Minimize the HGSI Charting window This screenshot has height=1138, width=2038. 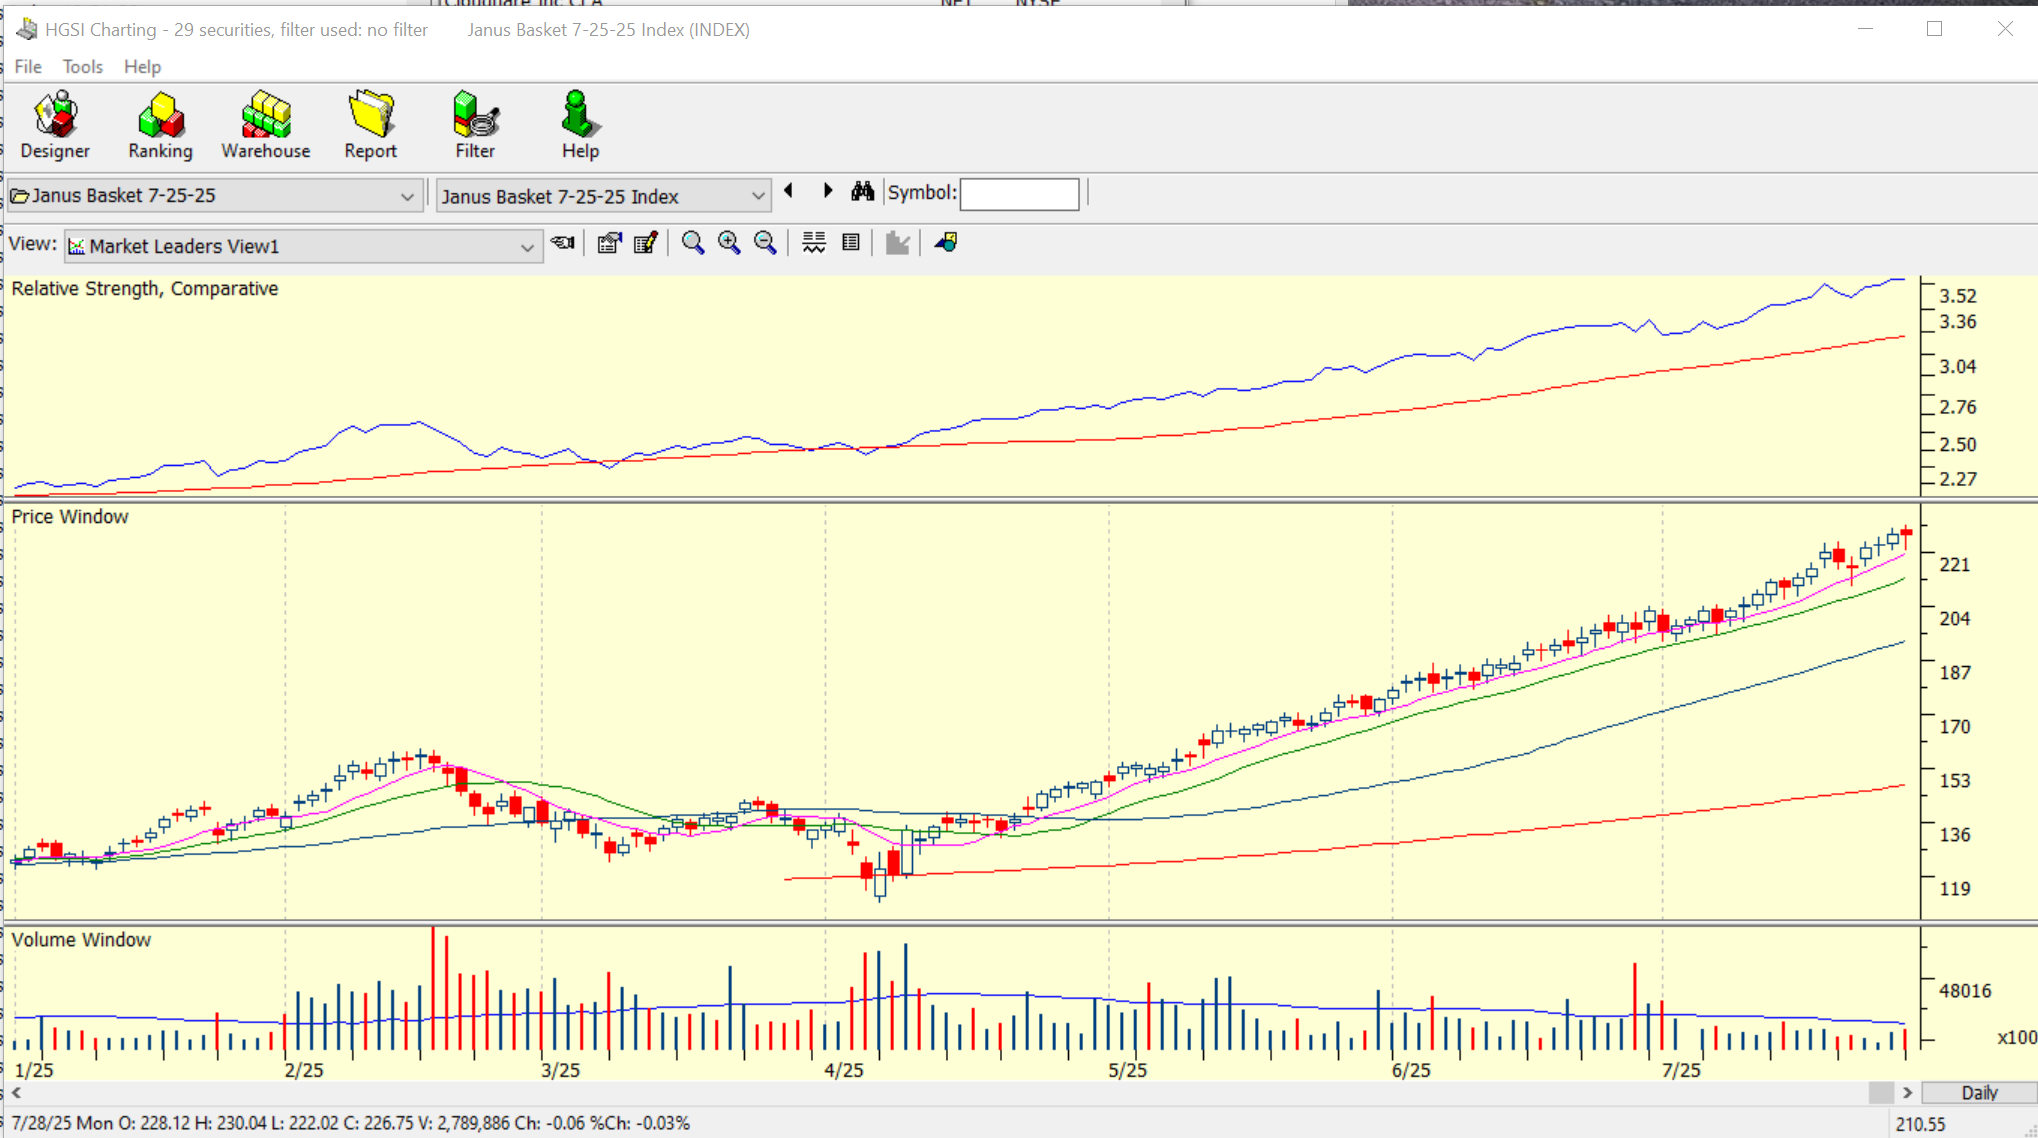coord(1865,29)
